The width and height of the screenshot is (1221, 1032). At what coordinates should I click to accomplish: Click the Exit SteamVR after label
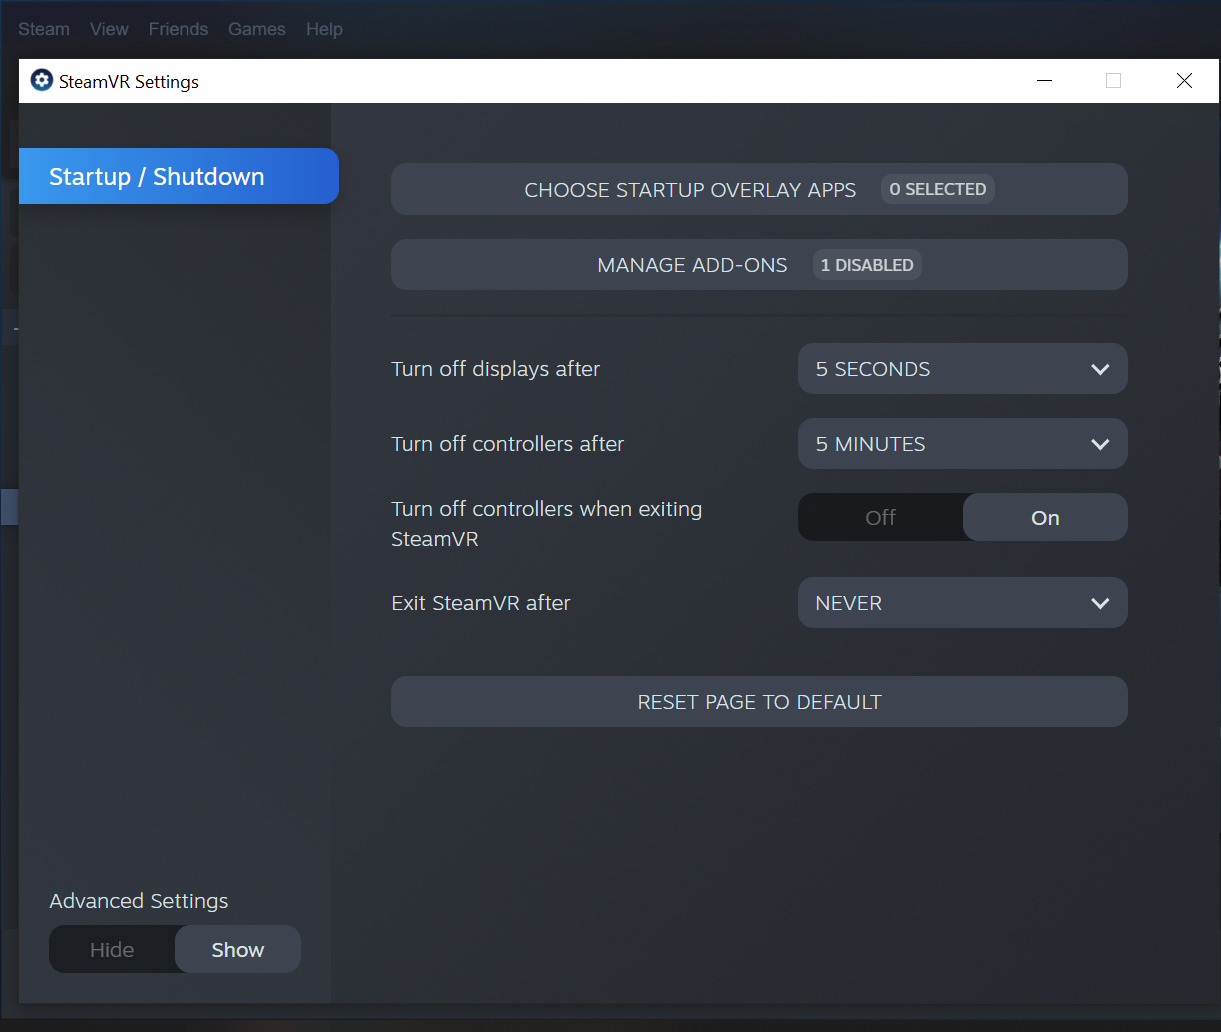pos(480,603)
